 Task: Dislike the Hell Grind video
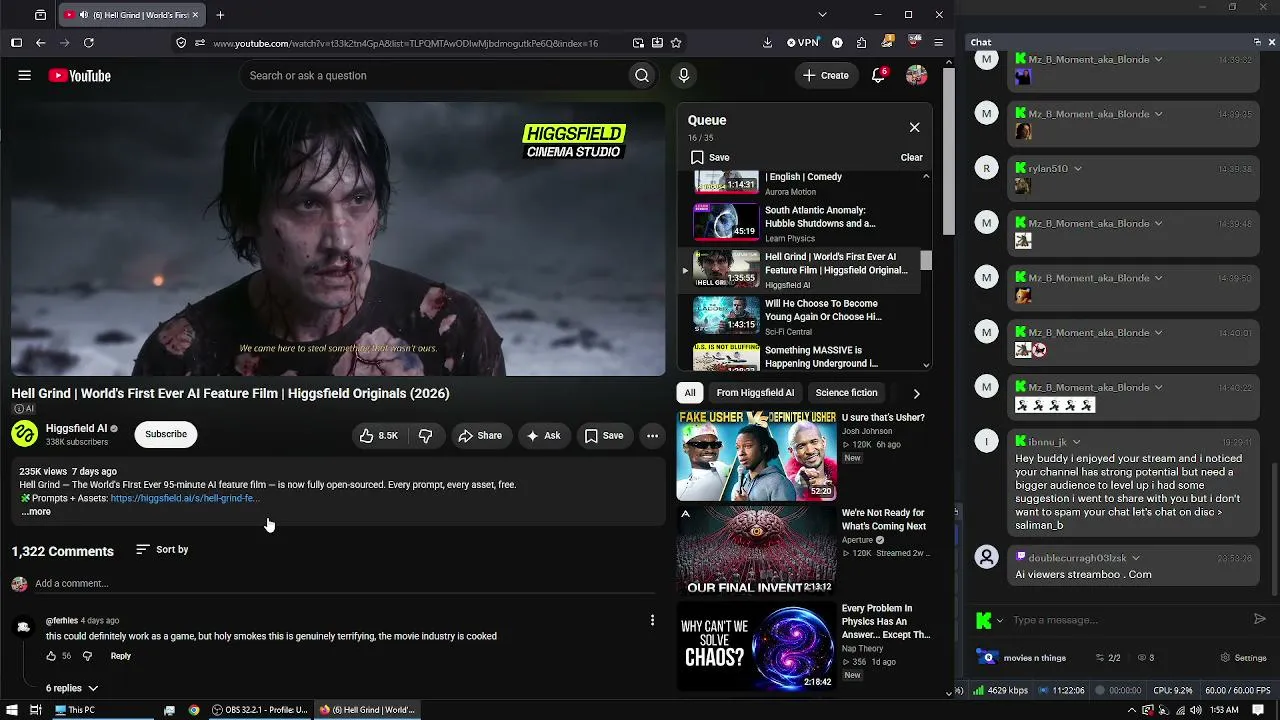[425, 435]
